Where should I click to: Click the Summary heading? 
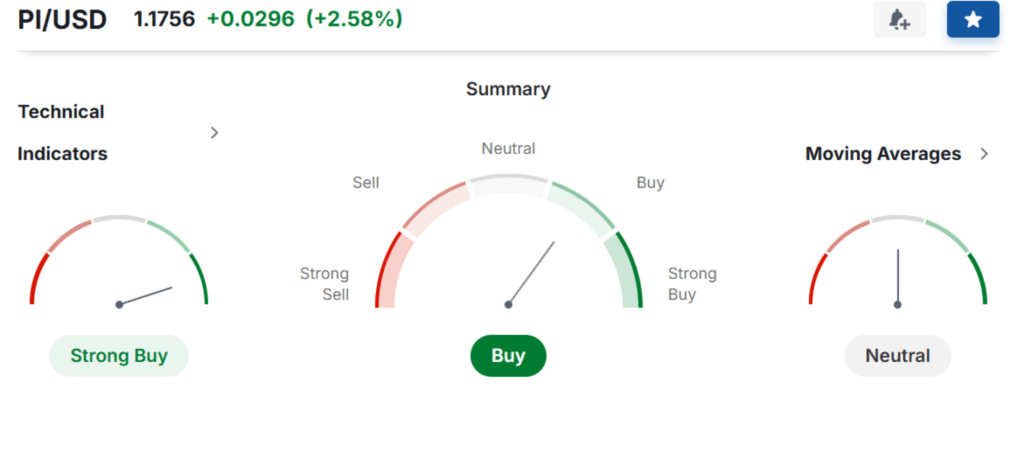point(508,89)
